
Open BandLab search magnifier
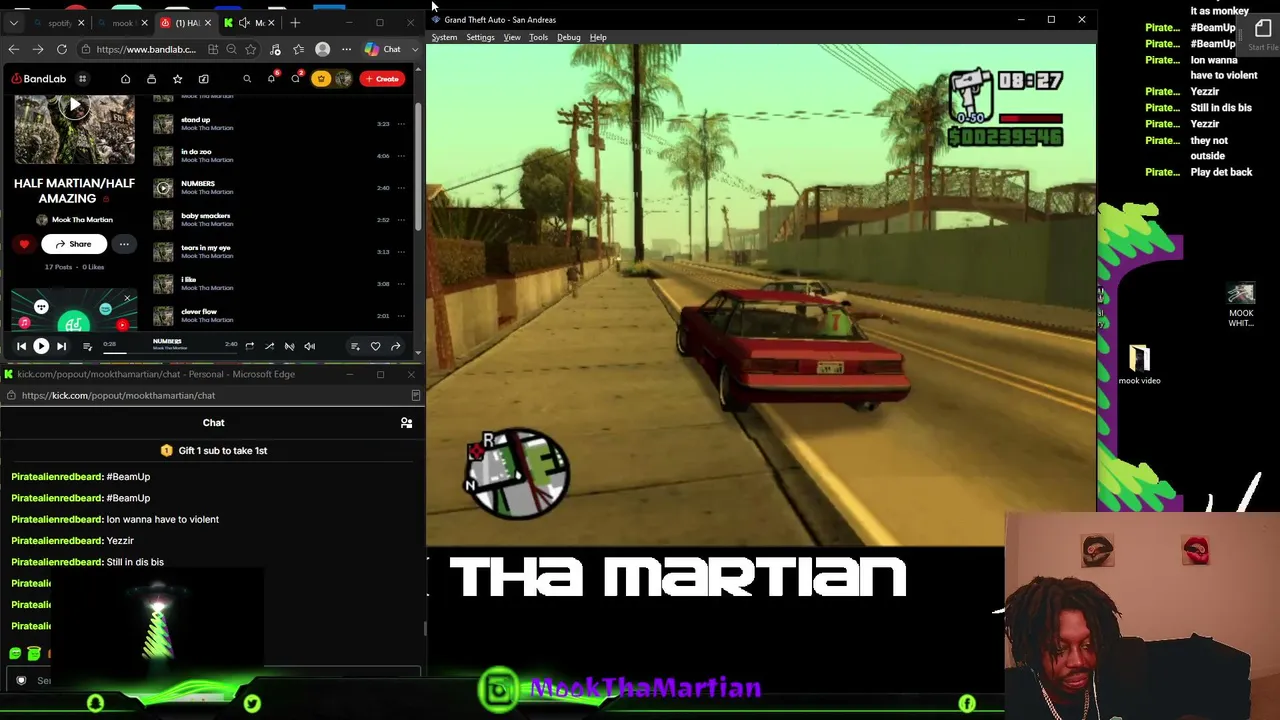tap(247, 79)
